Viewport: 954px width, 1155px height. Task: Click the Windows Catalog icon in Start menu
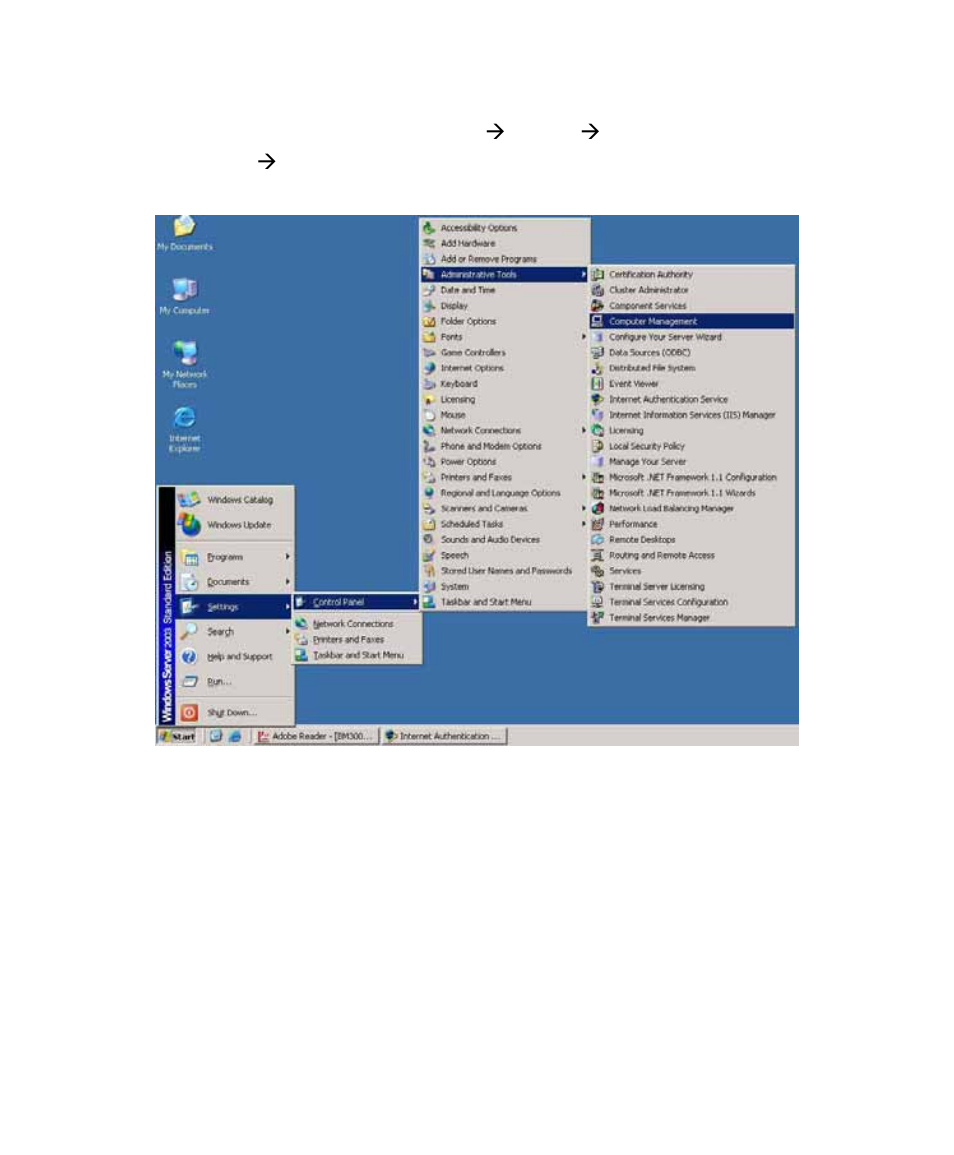tap(189, 499)
